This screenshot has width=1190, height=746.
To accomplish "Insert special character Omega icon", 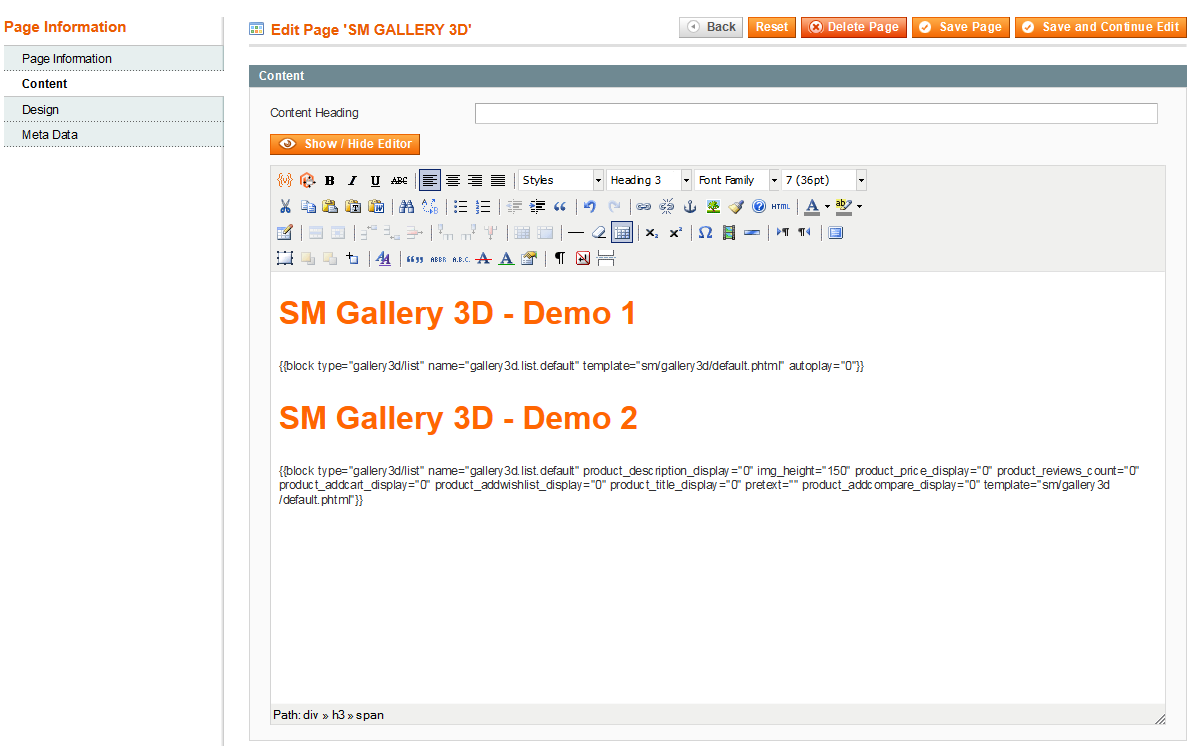I will [x=706, y=233].
